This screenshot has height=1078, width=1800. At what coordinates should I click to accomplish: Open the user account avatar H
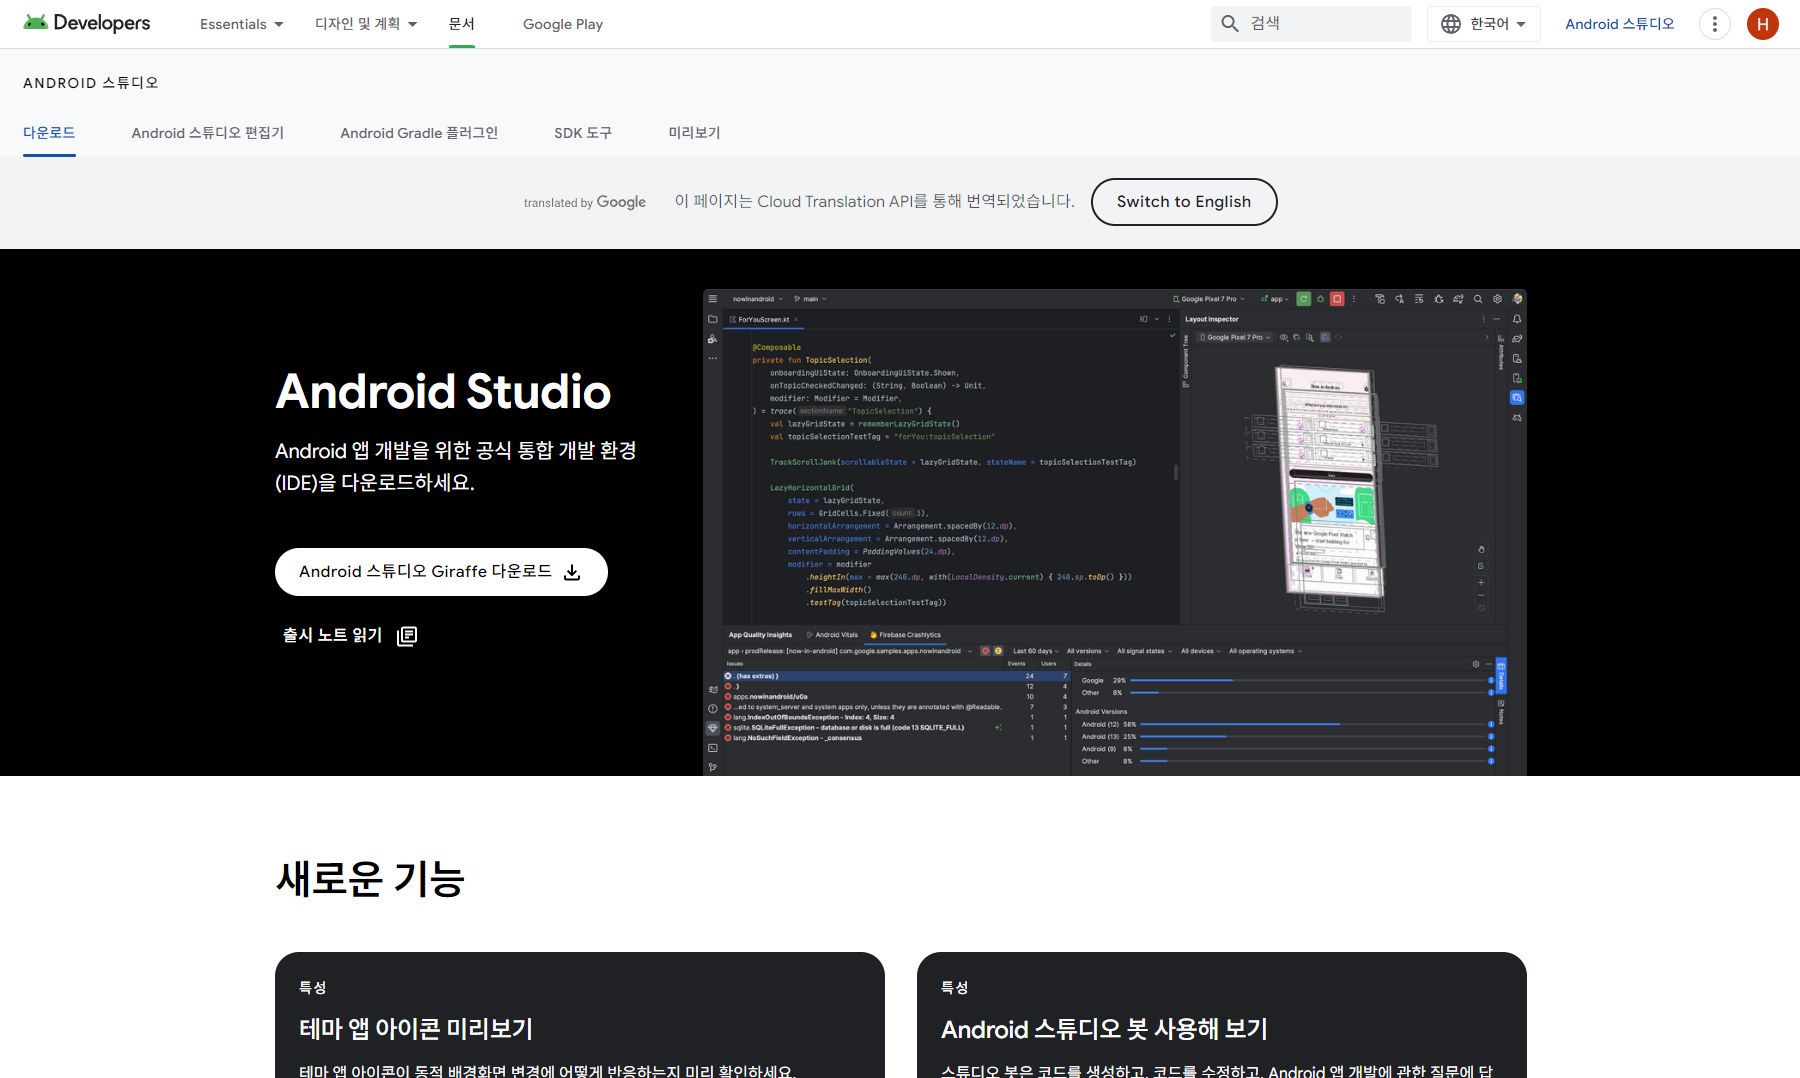pyautogui.click(x=1763, y=24)
